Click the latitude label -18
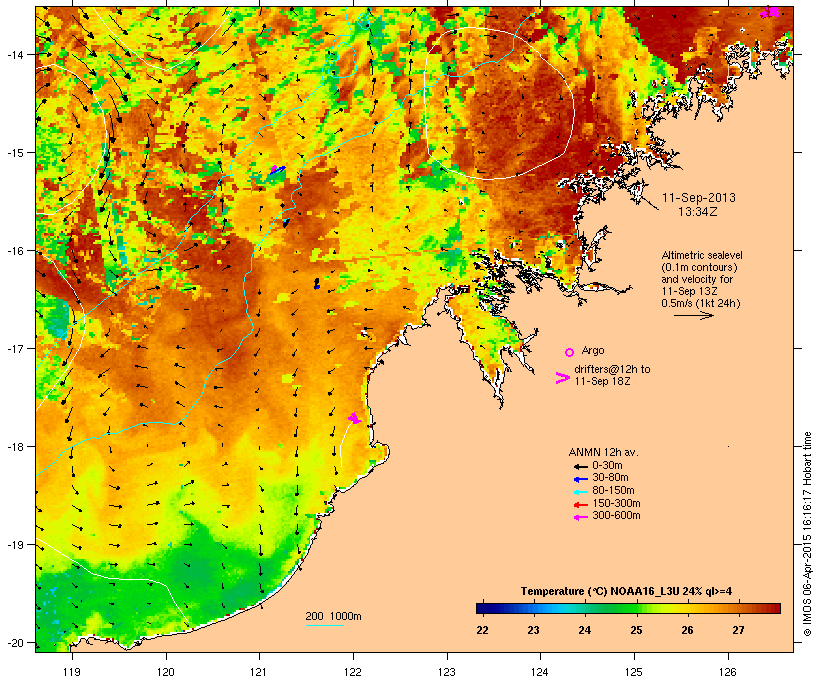Screen dimensions: 820x680 pyautogui.click(x=14, y=447)
